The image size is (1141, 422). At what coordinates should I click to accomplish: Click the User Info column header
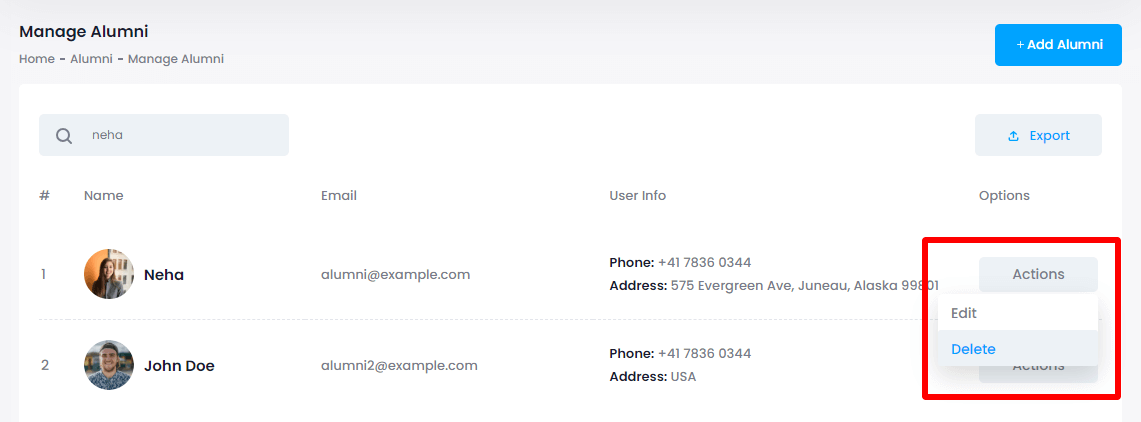point(637,195)
